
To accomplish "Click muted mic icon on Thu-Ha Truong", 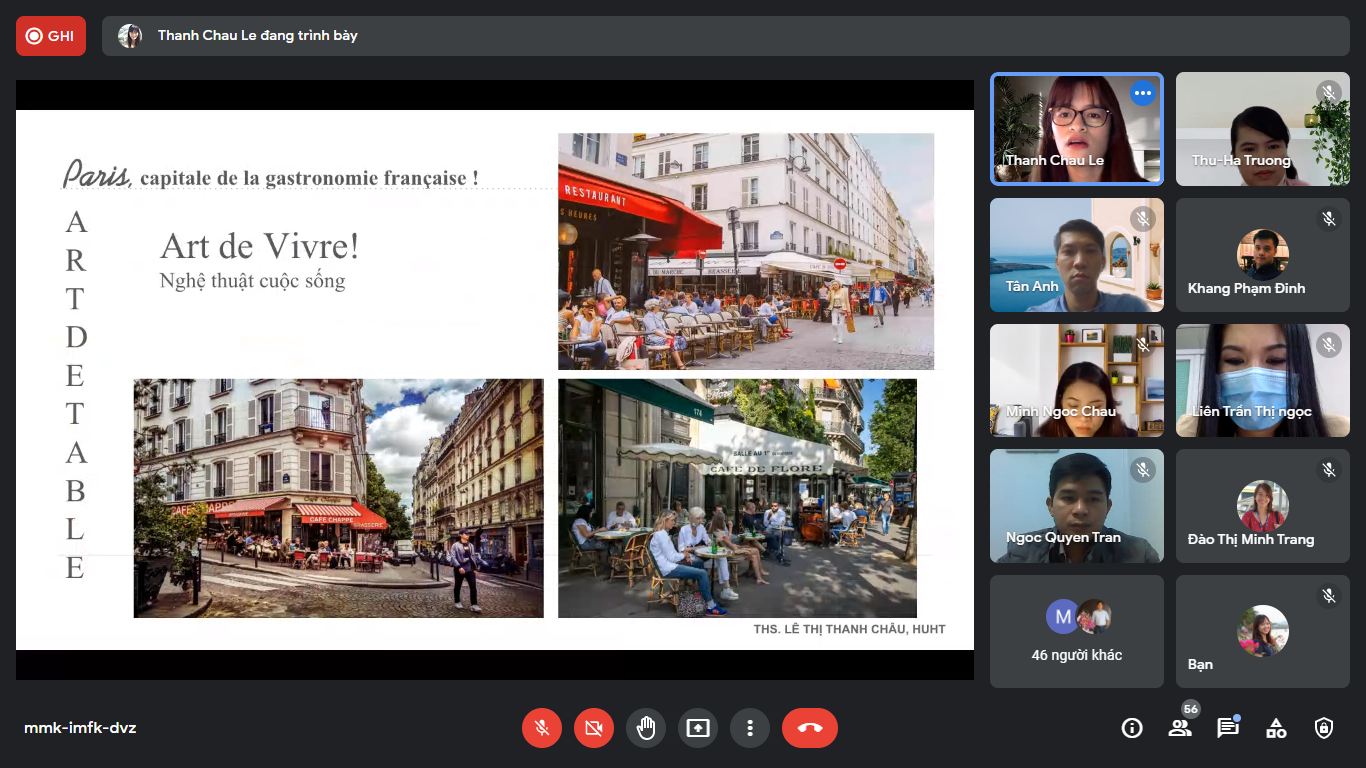I will pos(1329,93).
